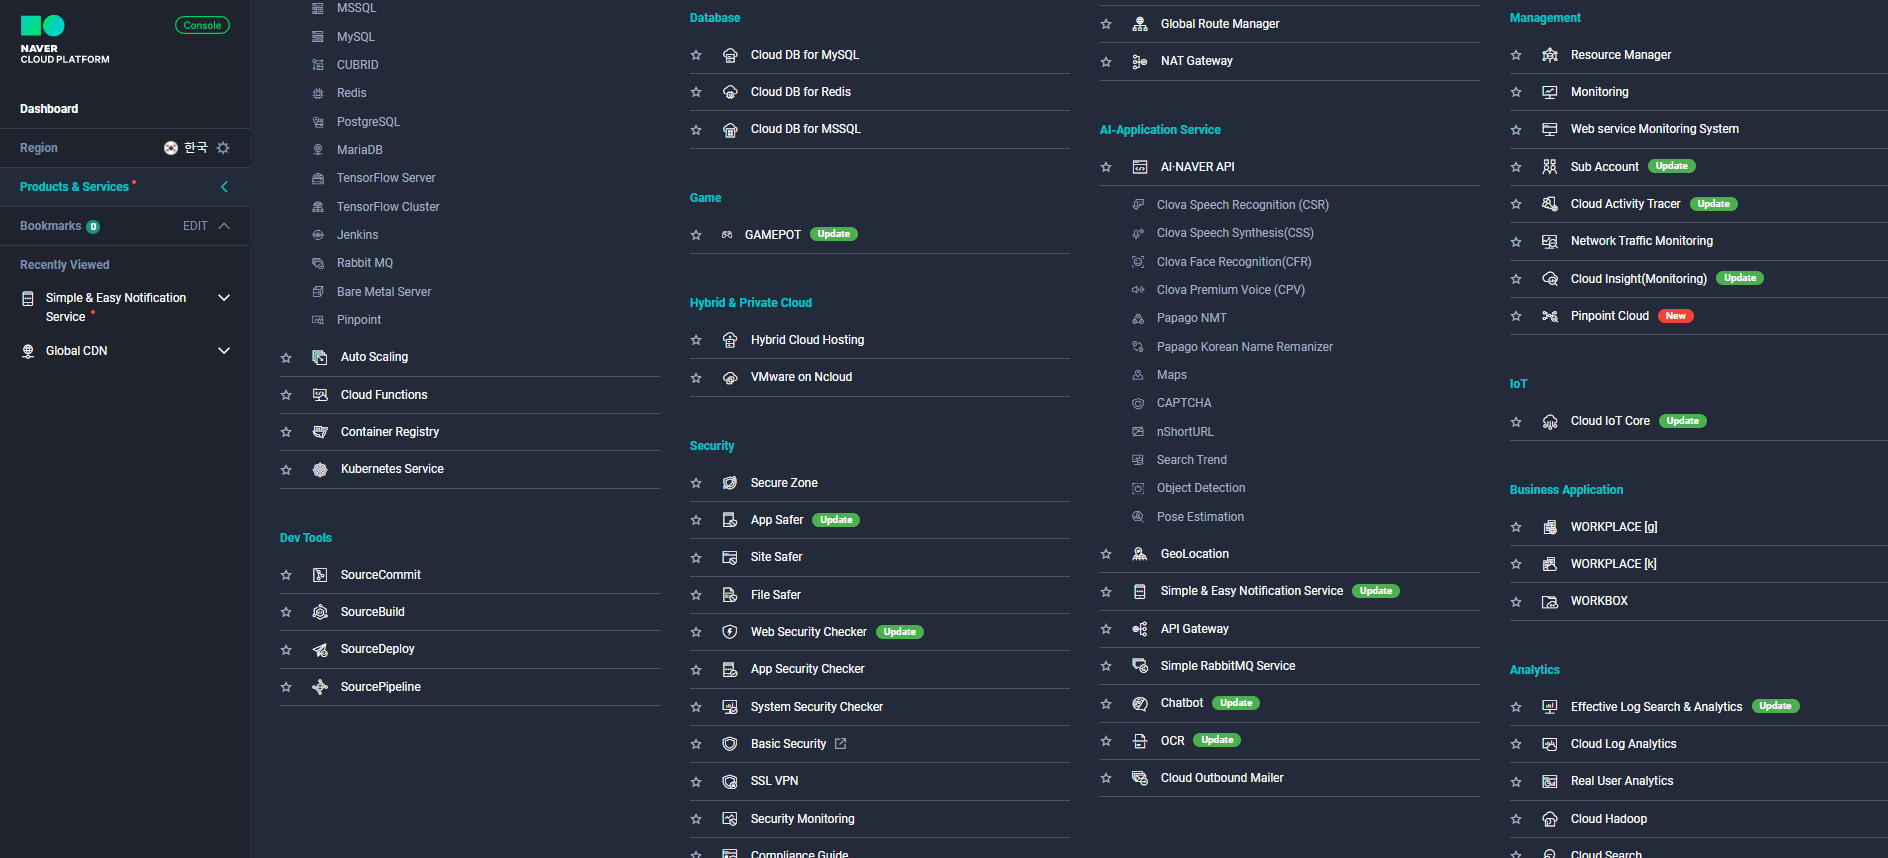The image size is (1888, 858).
Task: Open the Dashboard menu item
Action: tap(49, 109)
